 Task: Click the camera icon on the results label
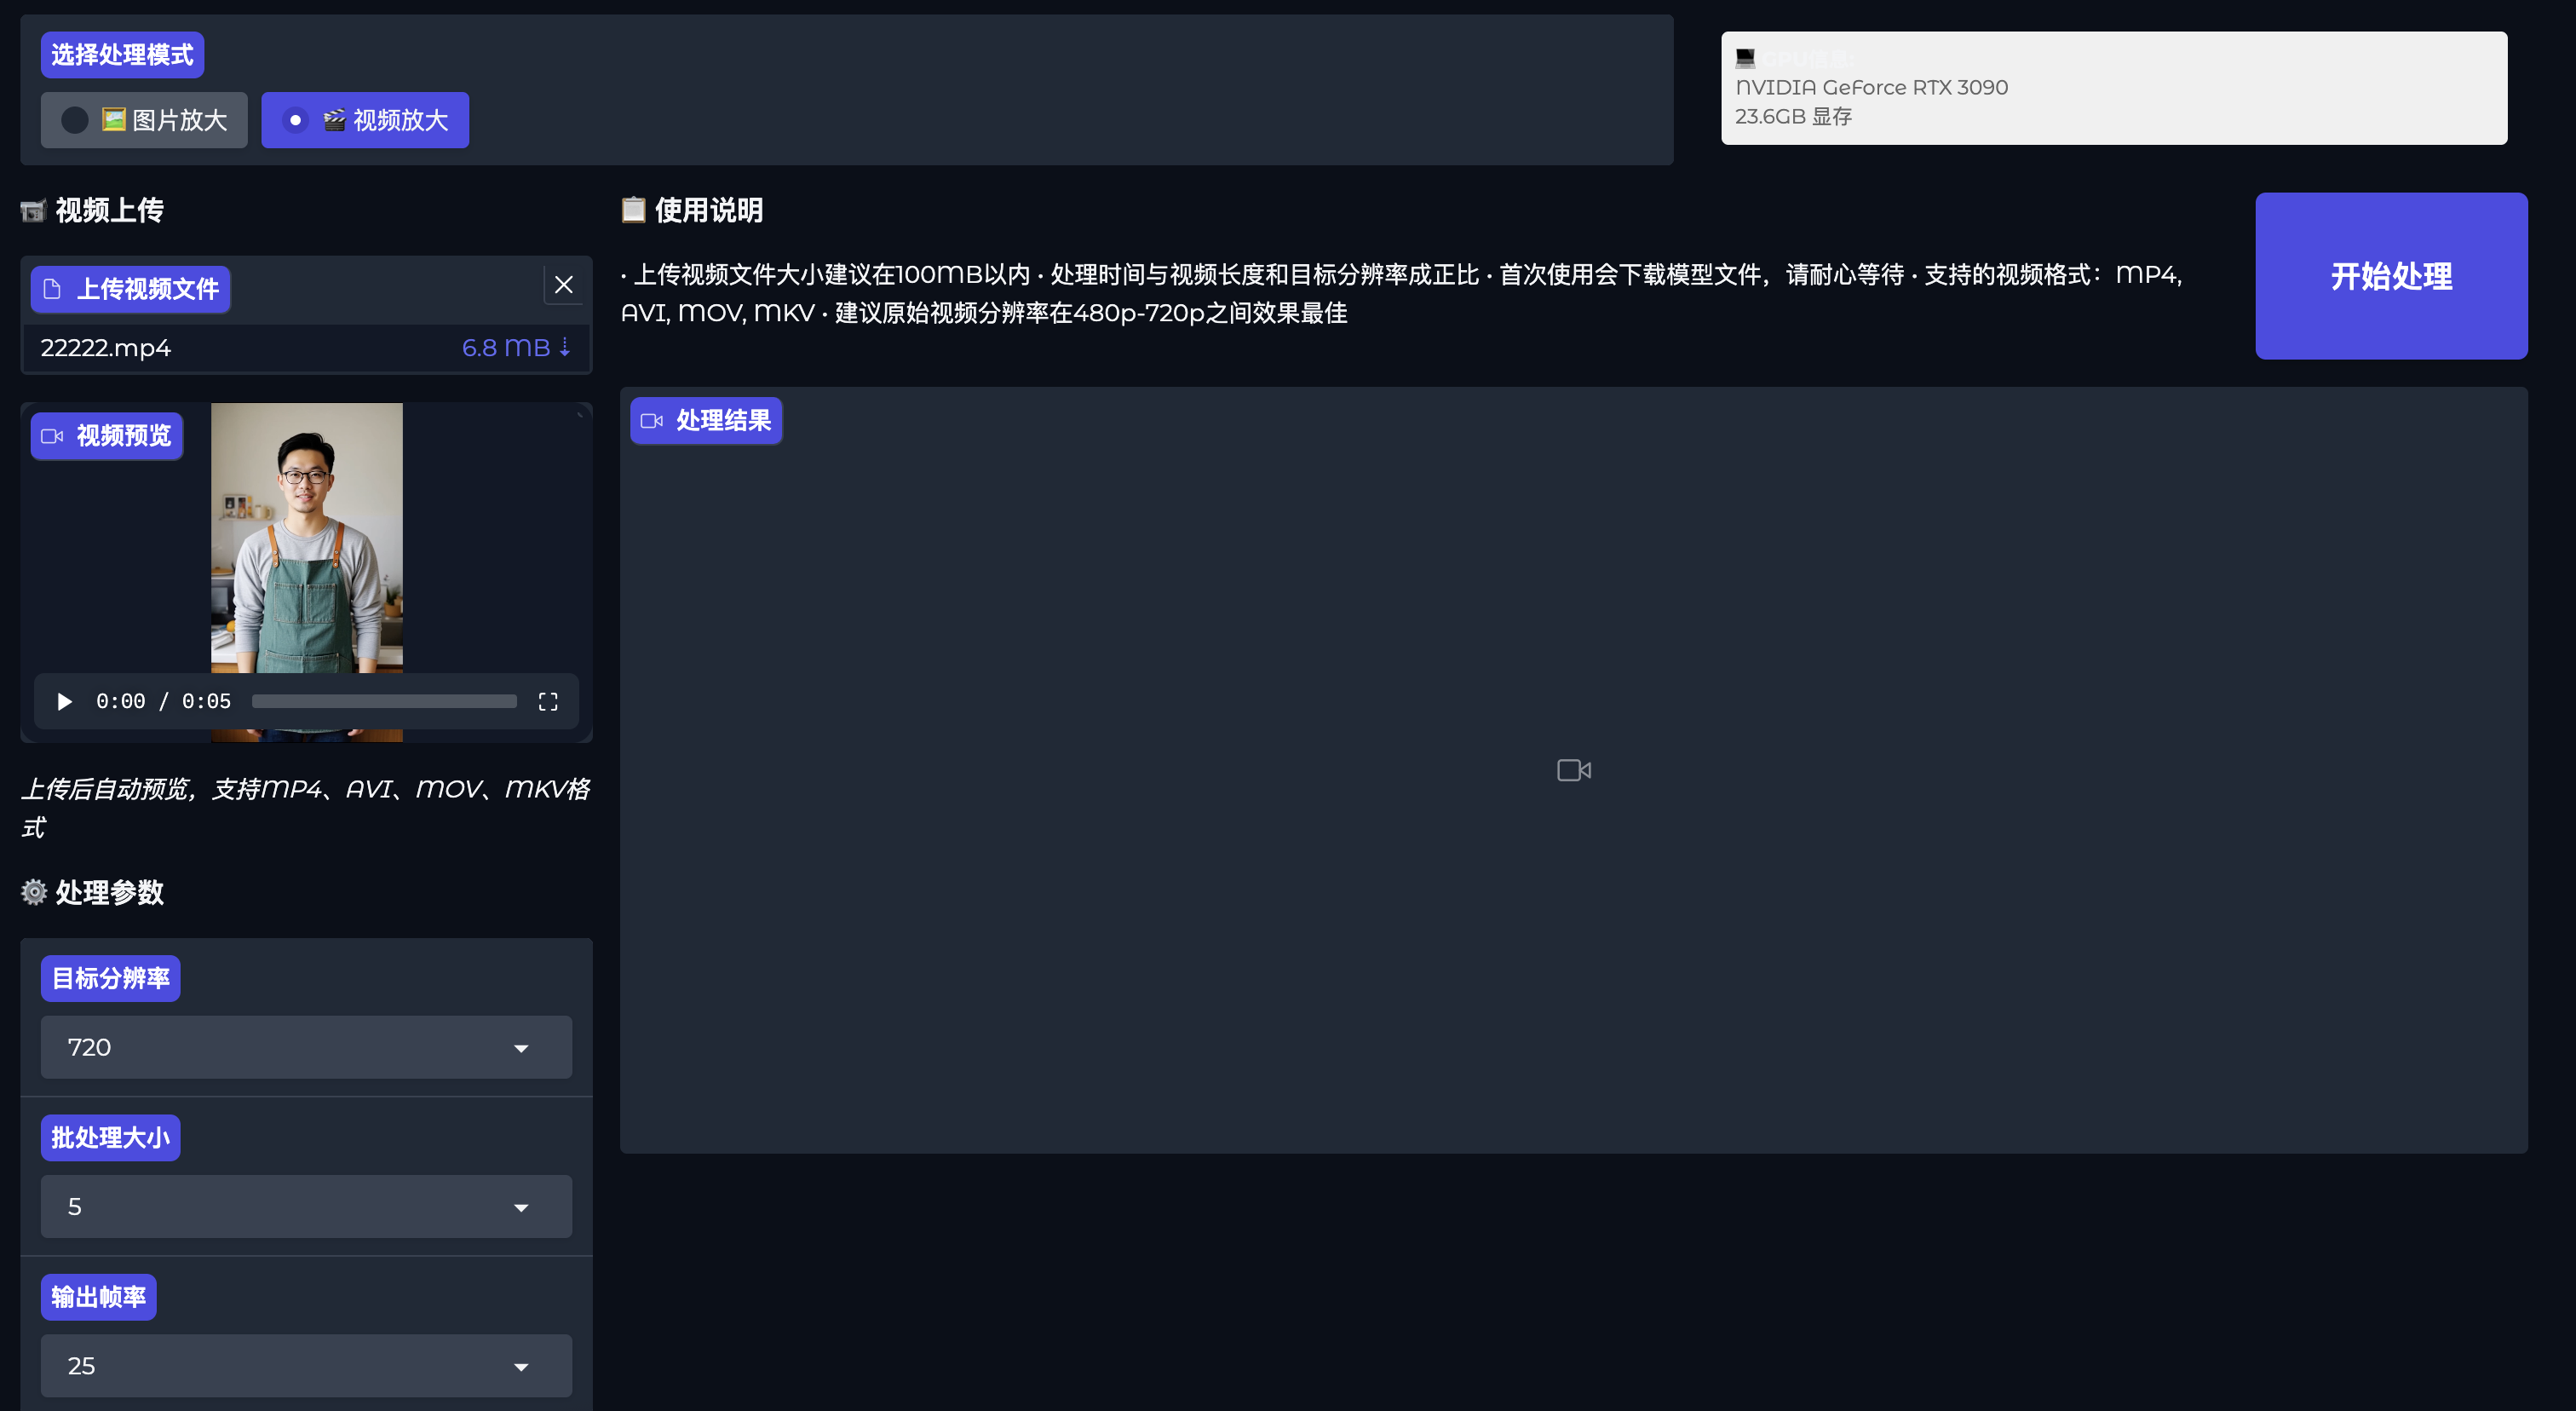(652, 421)
